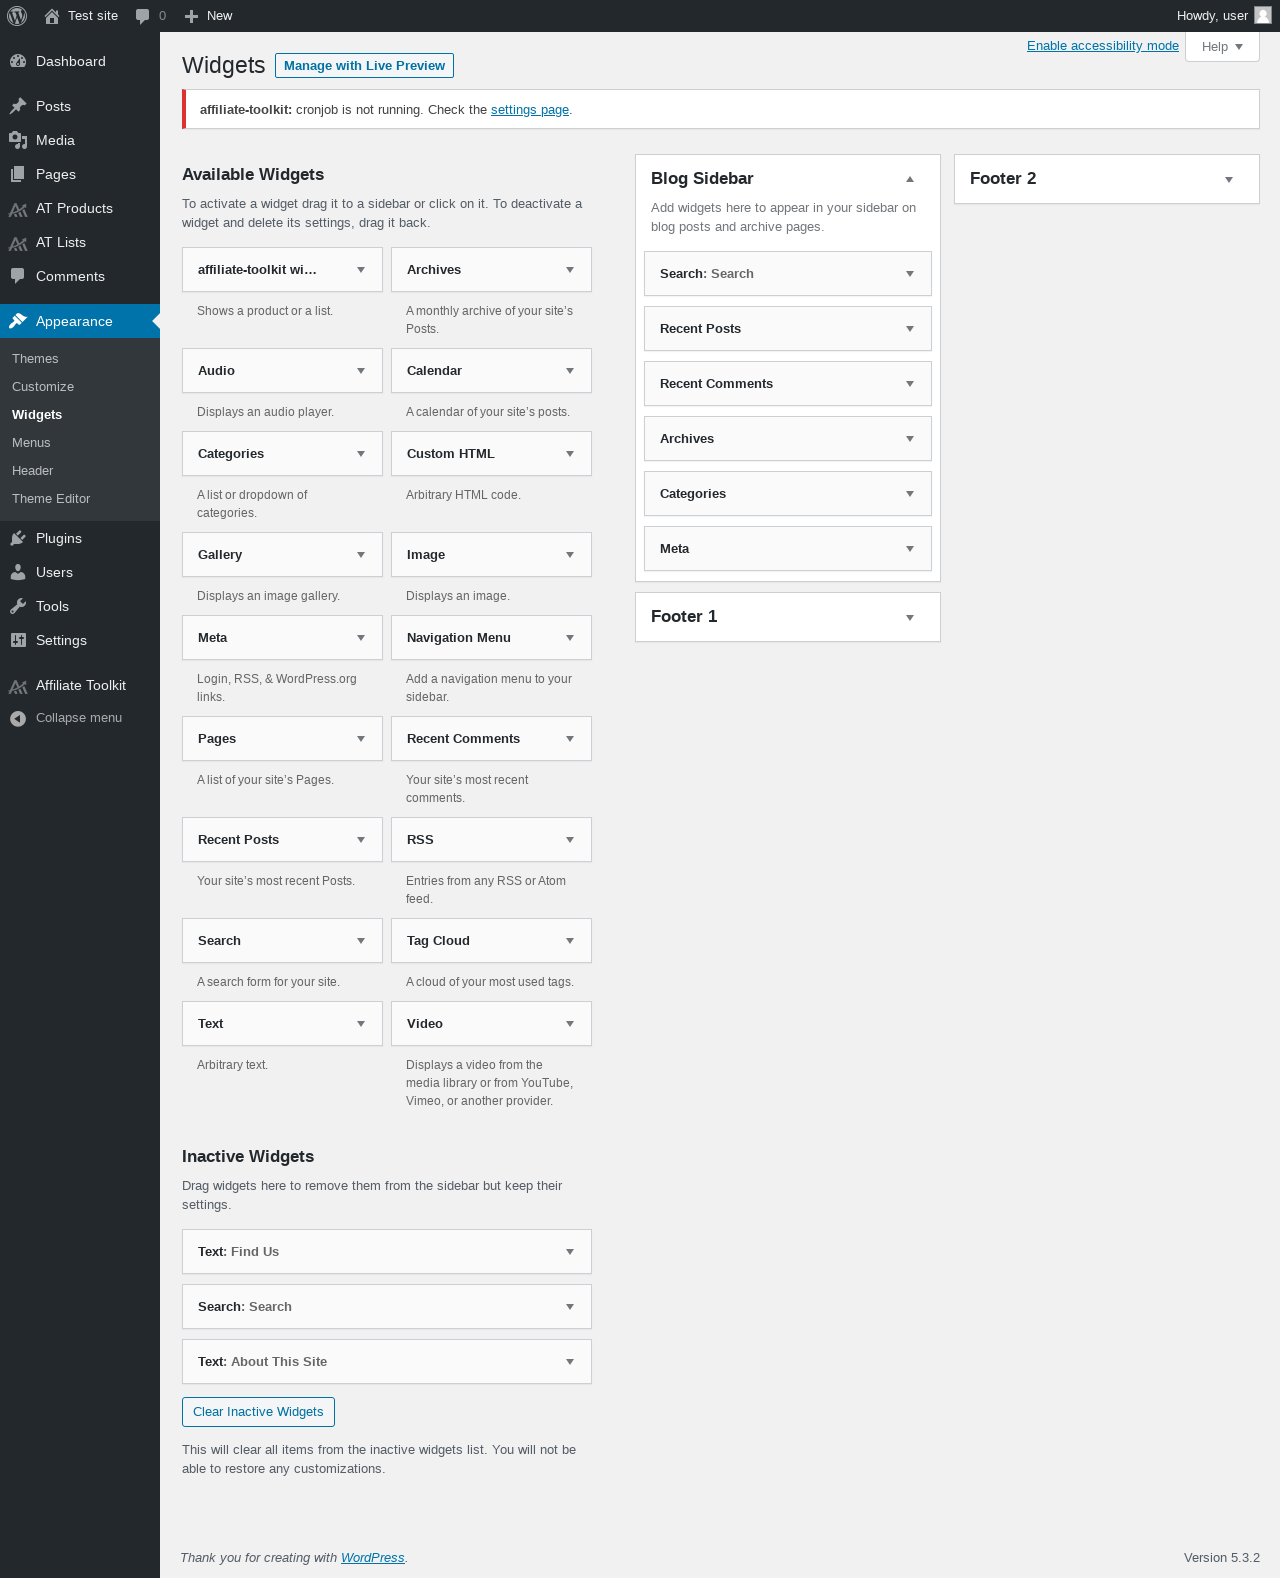Image resolution: width=1280 pixels, height=1578 pixels.
Task: Open the WordPress footer link
Action: pyautogui.click(x=372, y=1558)
